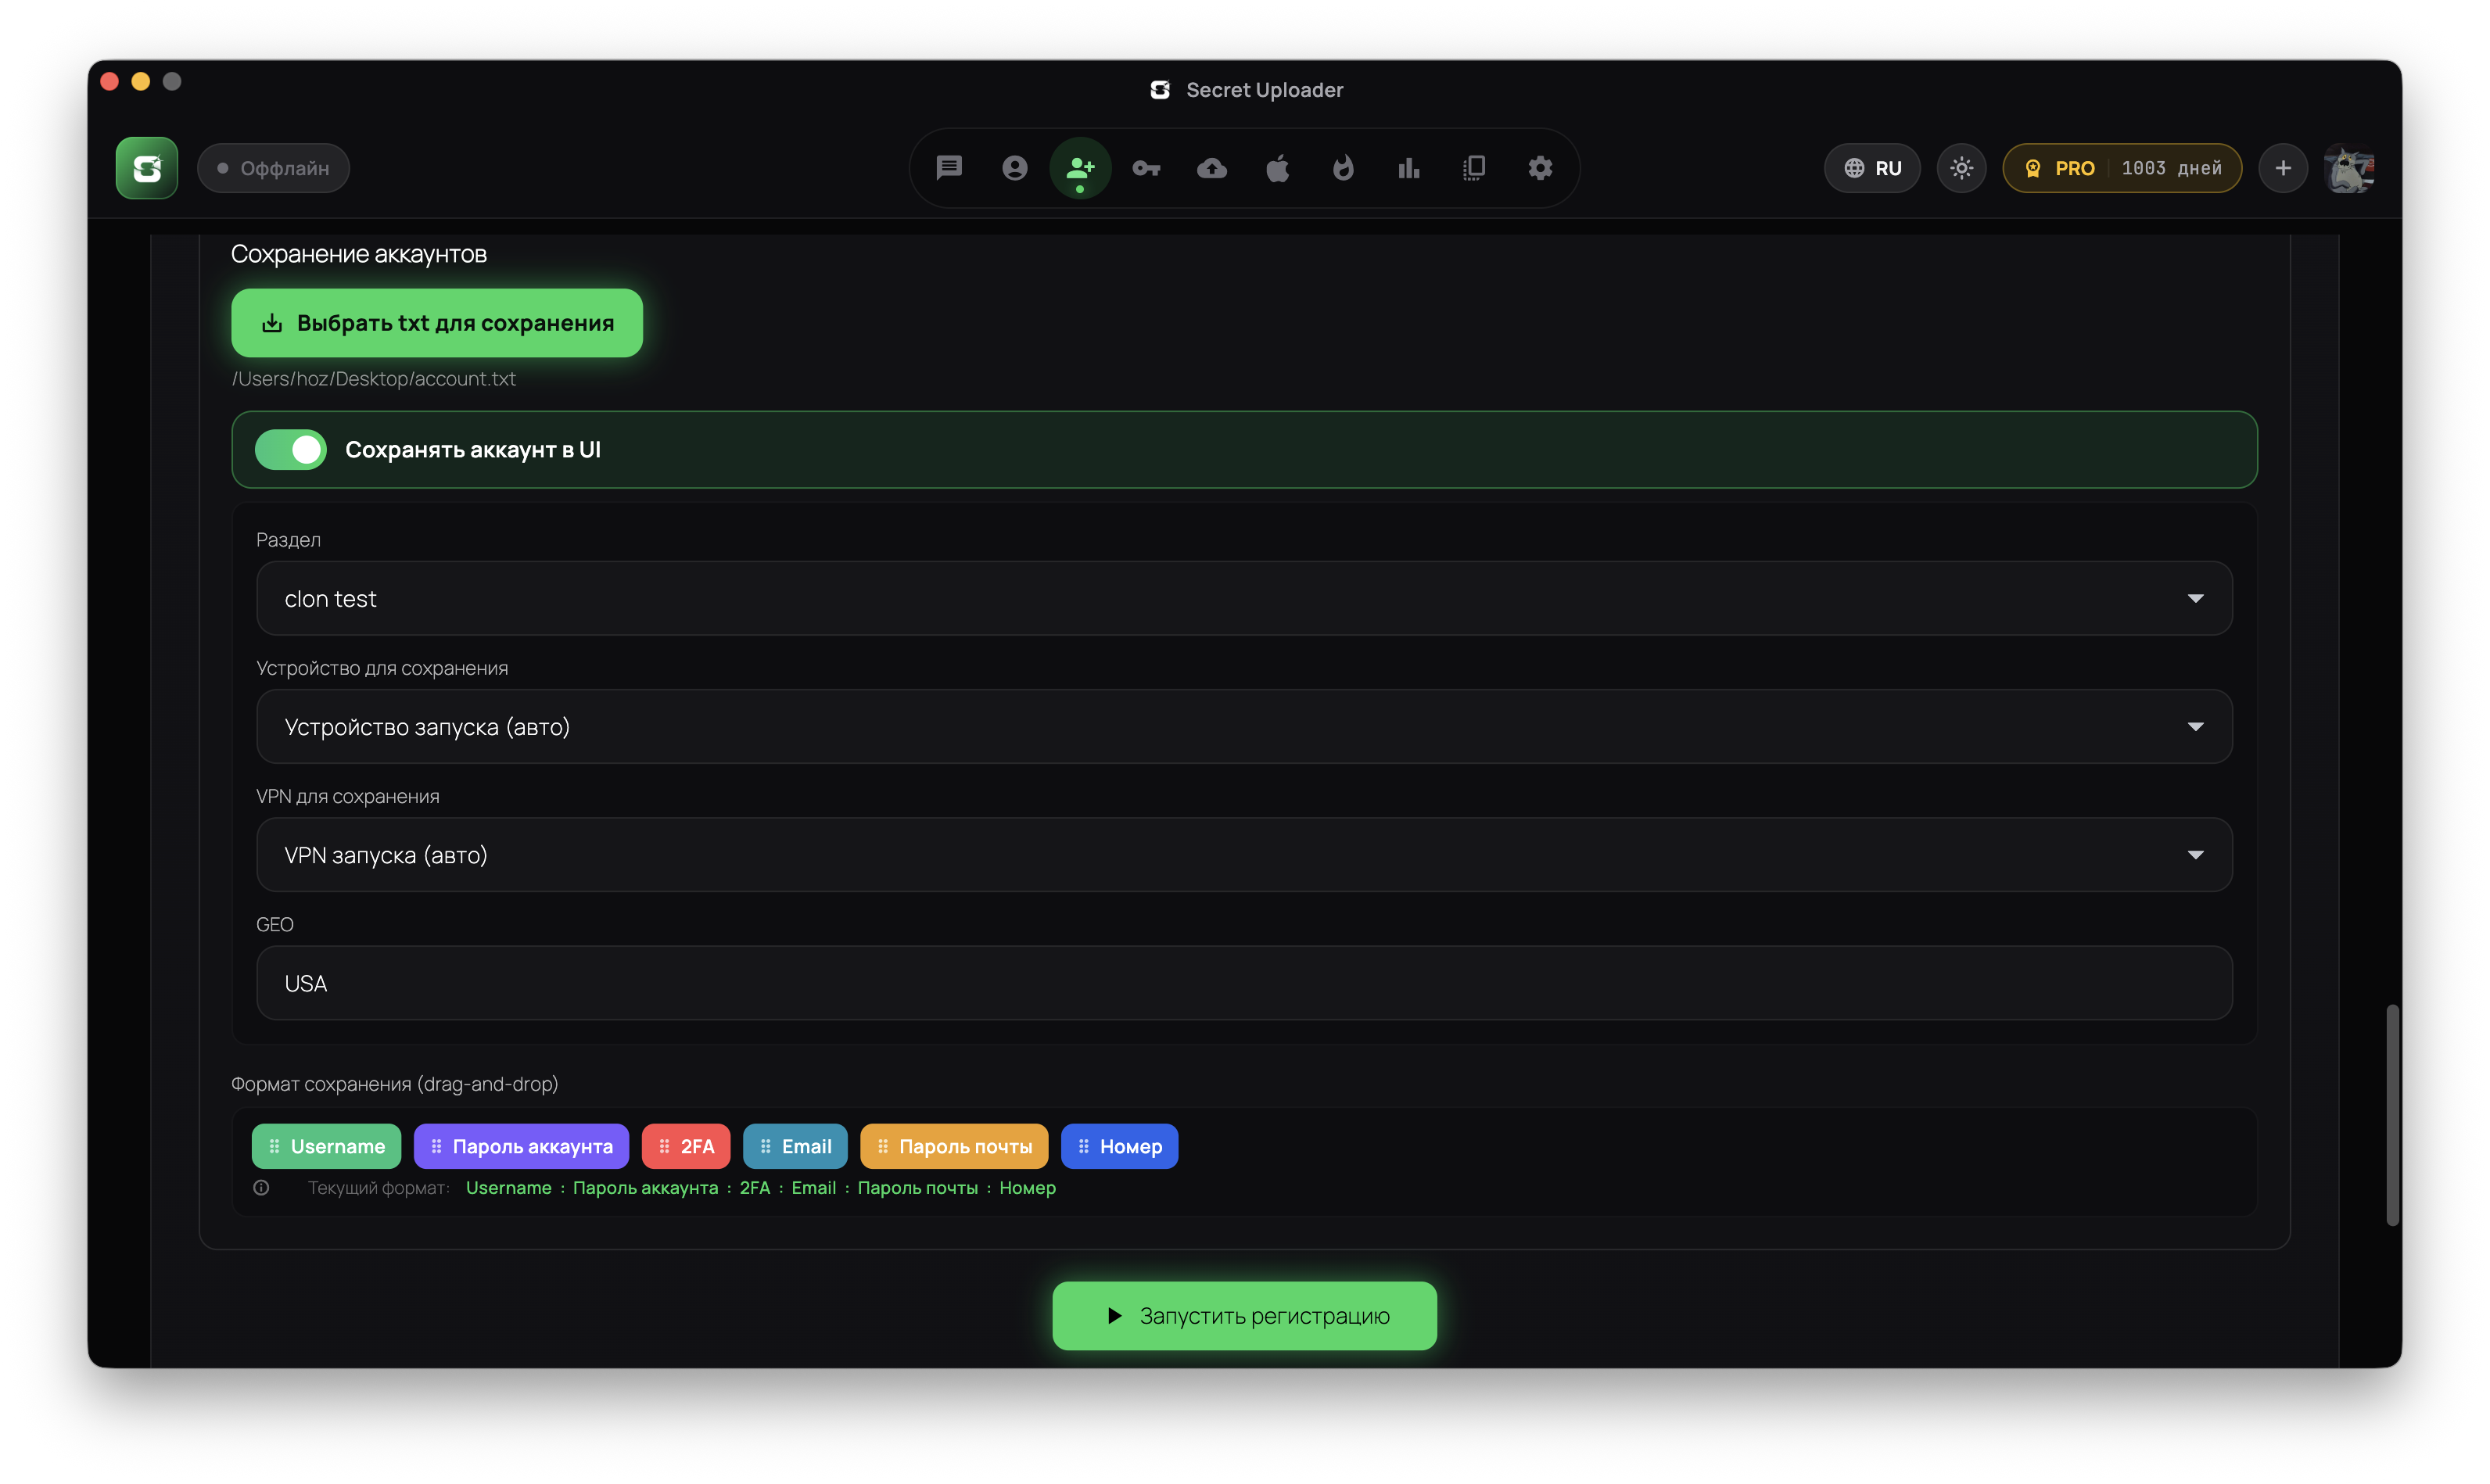This screenshot has width=2490, height=1484.
Task: Open Устройство для сохранения dropdown
Action: point(1244,726)
